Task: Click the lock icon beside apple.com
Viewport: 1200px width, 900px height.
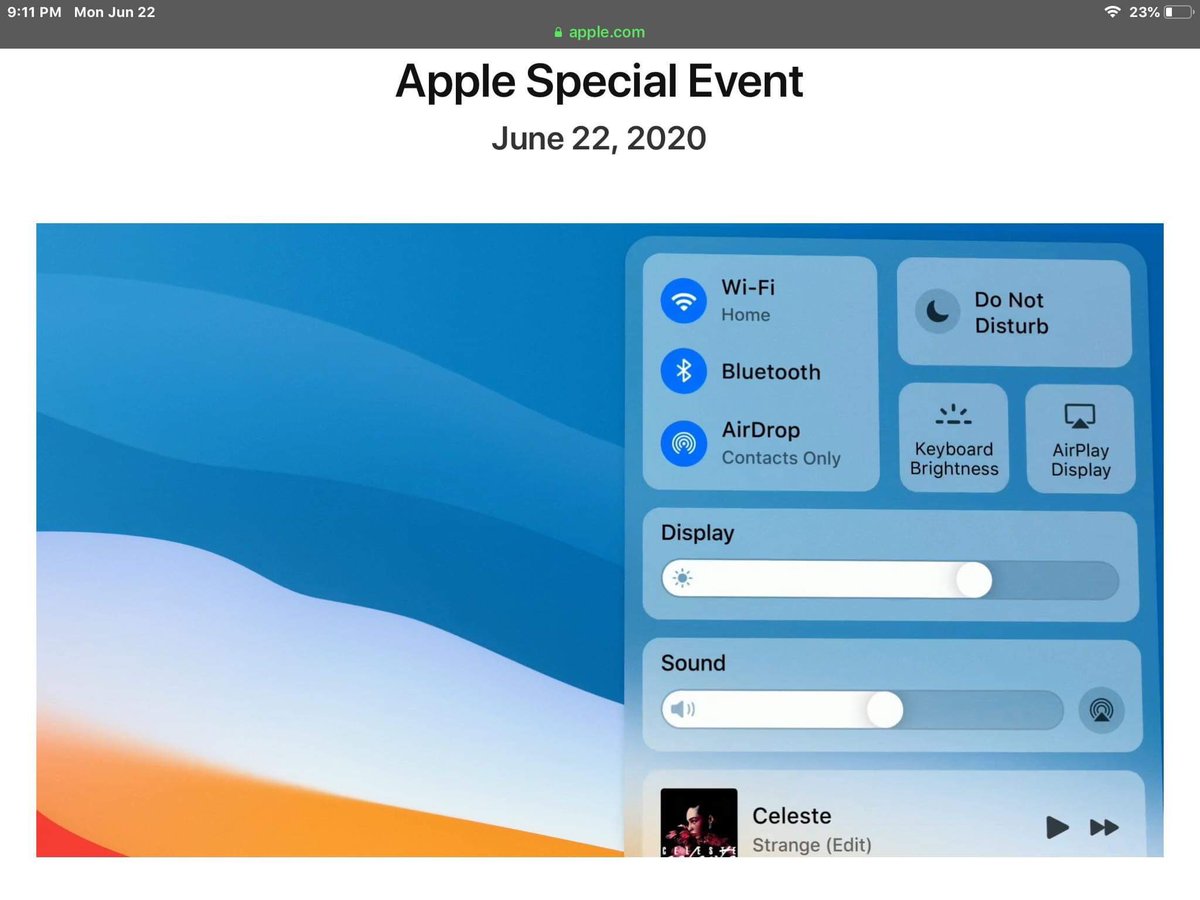Action: pos(559,32)
